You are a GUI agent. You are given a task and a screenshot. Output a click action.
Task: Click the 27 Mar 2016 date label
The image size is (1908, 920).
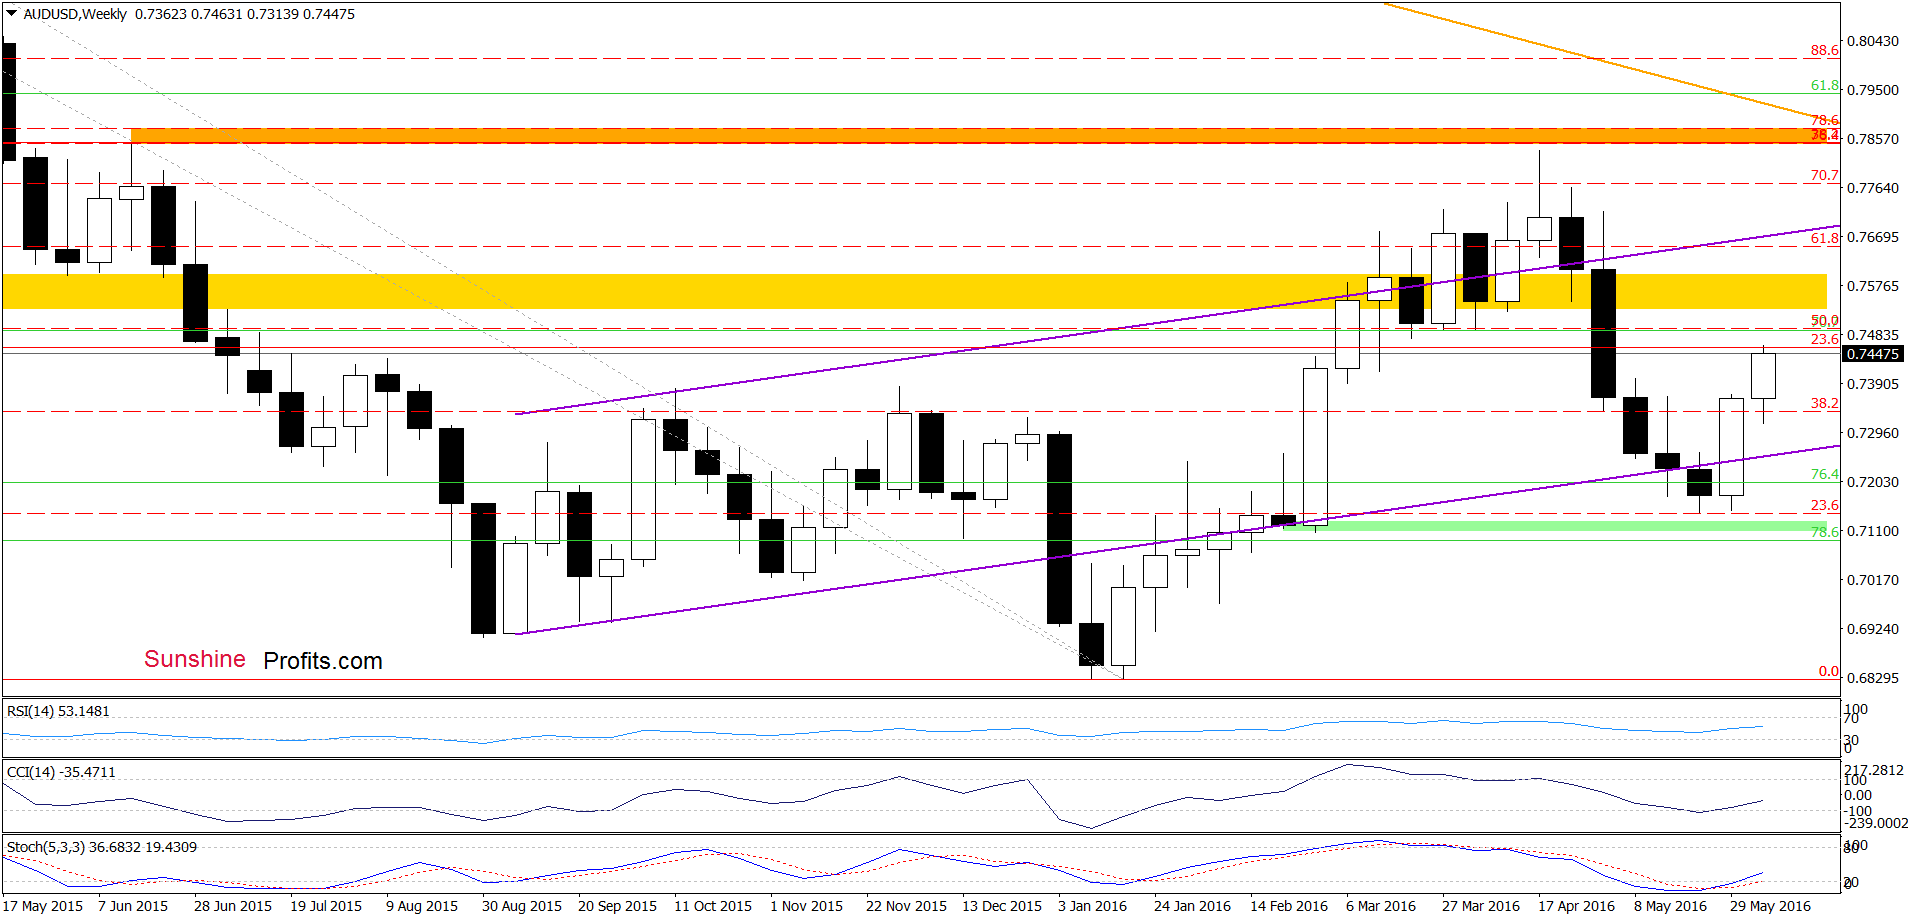(1481, 906)
